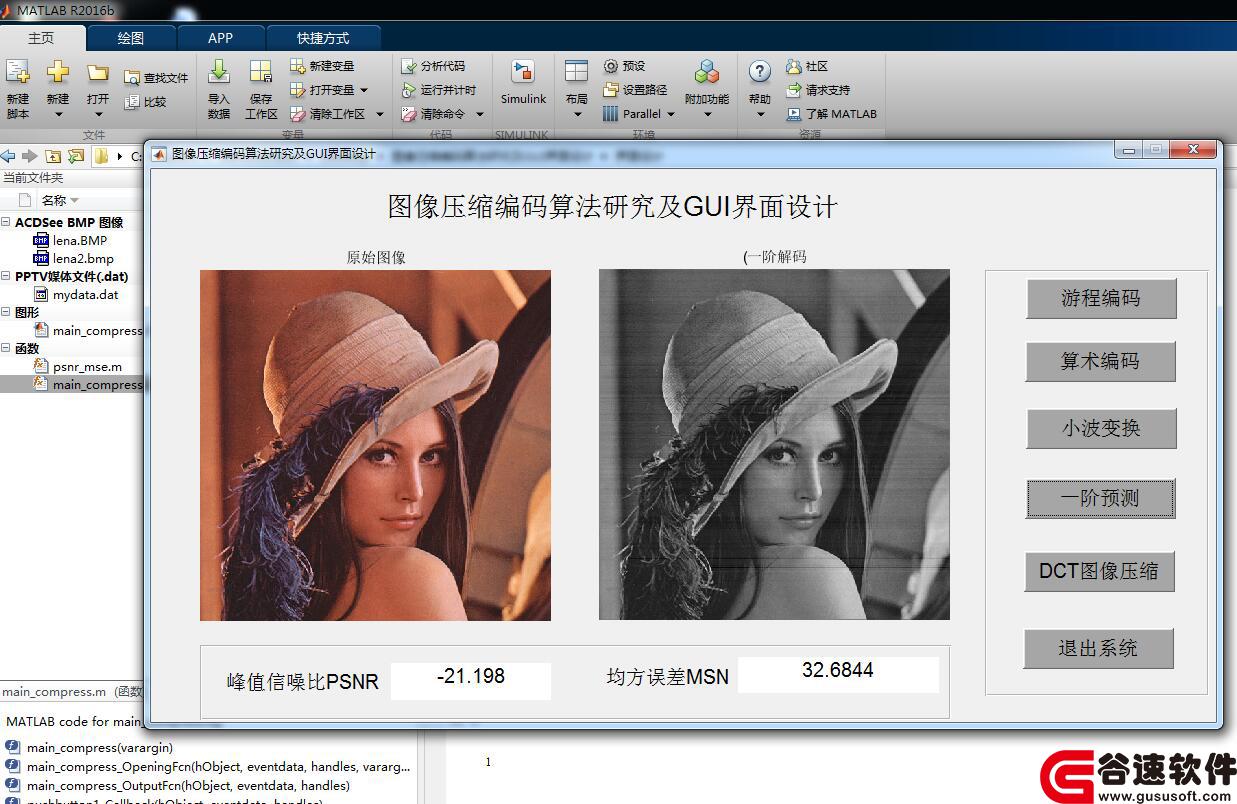Collapse the PPTV媒体文件(.dat) group
This screenshot has width=1237, height=804.
[6, 276]
